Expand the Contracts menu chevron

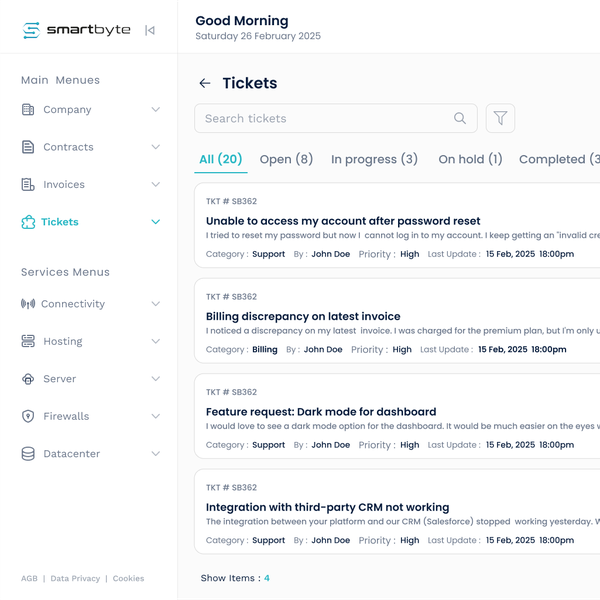(x=155, y=147)
